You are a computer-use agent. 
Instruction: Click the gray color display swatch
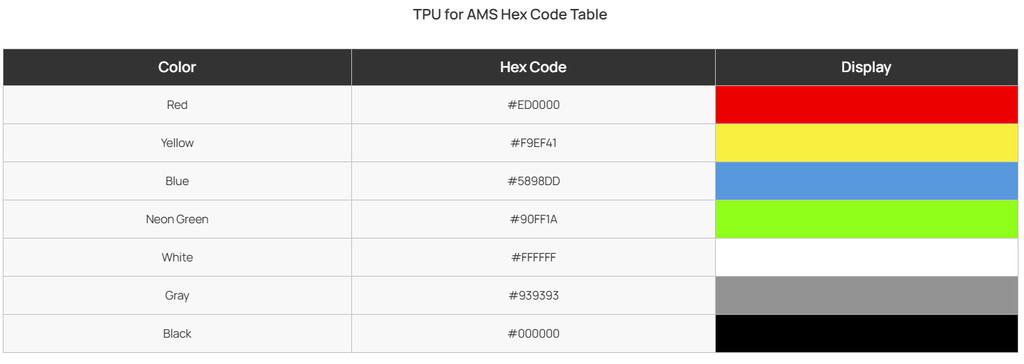coord(867,295)
